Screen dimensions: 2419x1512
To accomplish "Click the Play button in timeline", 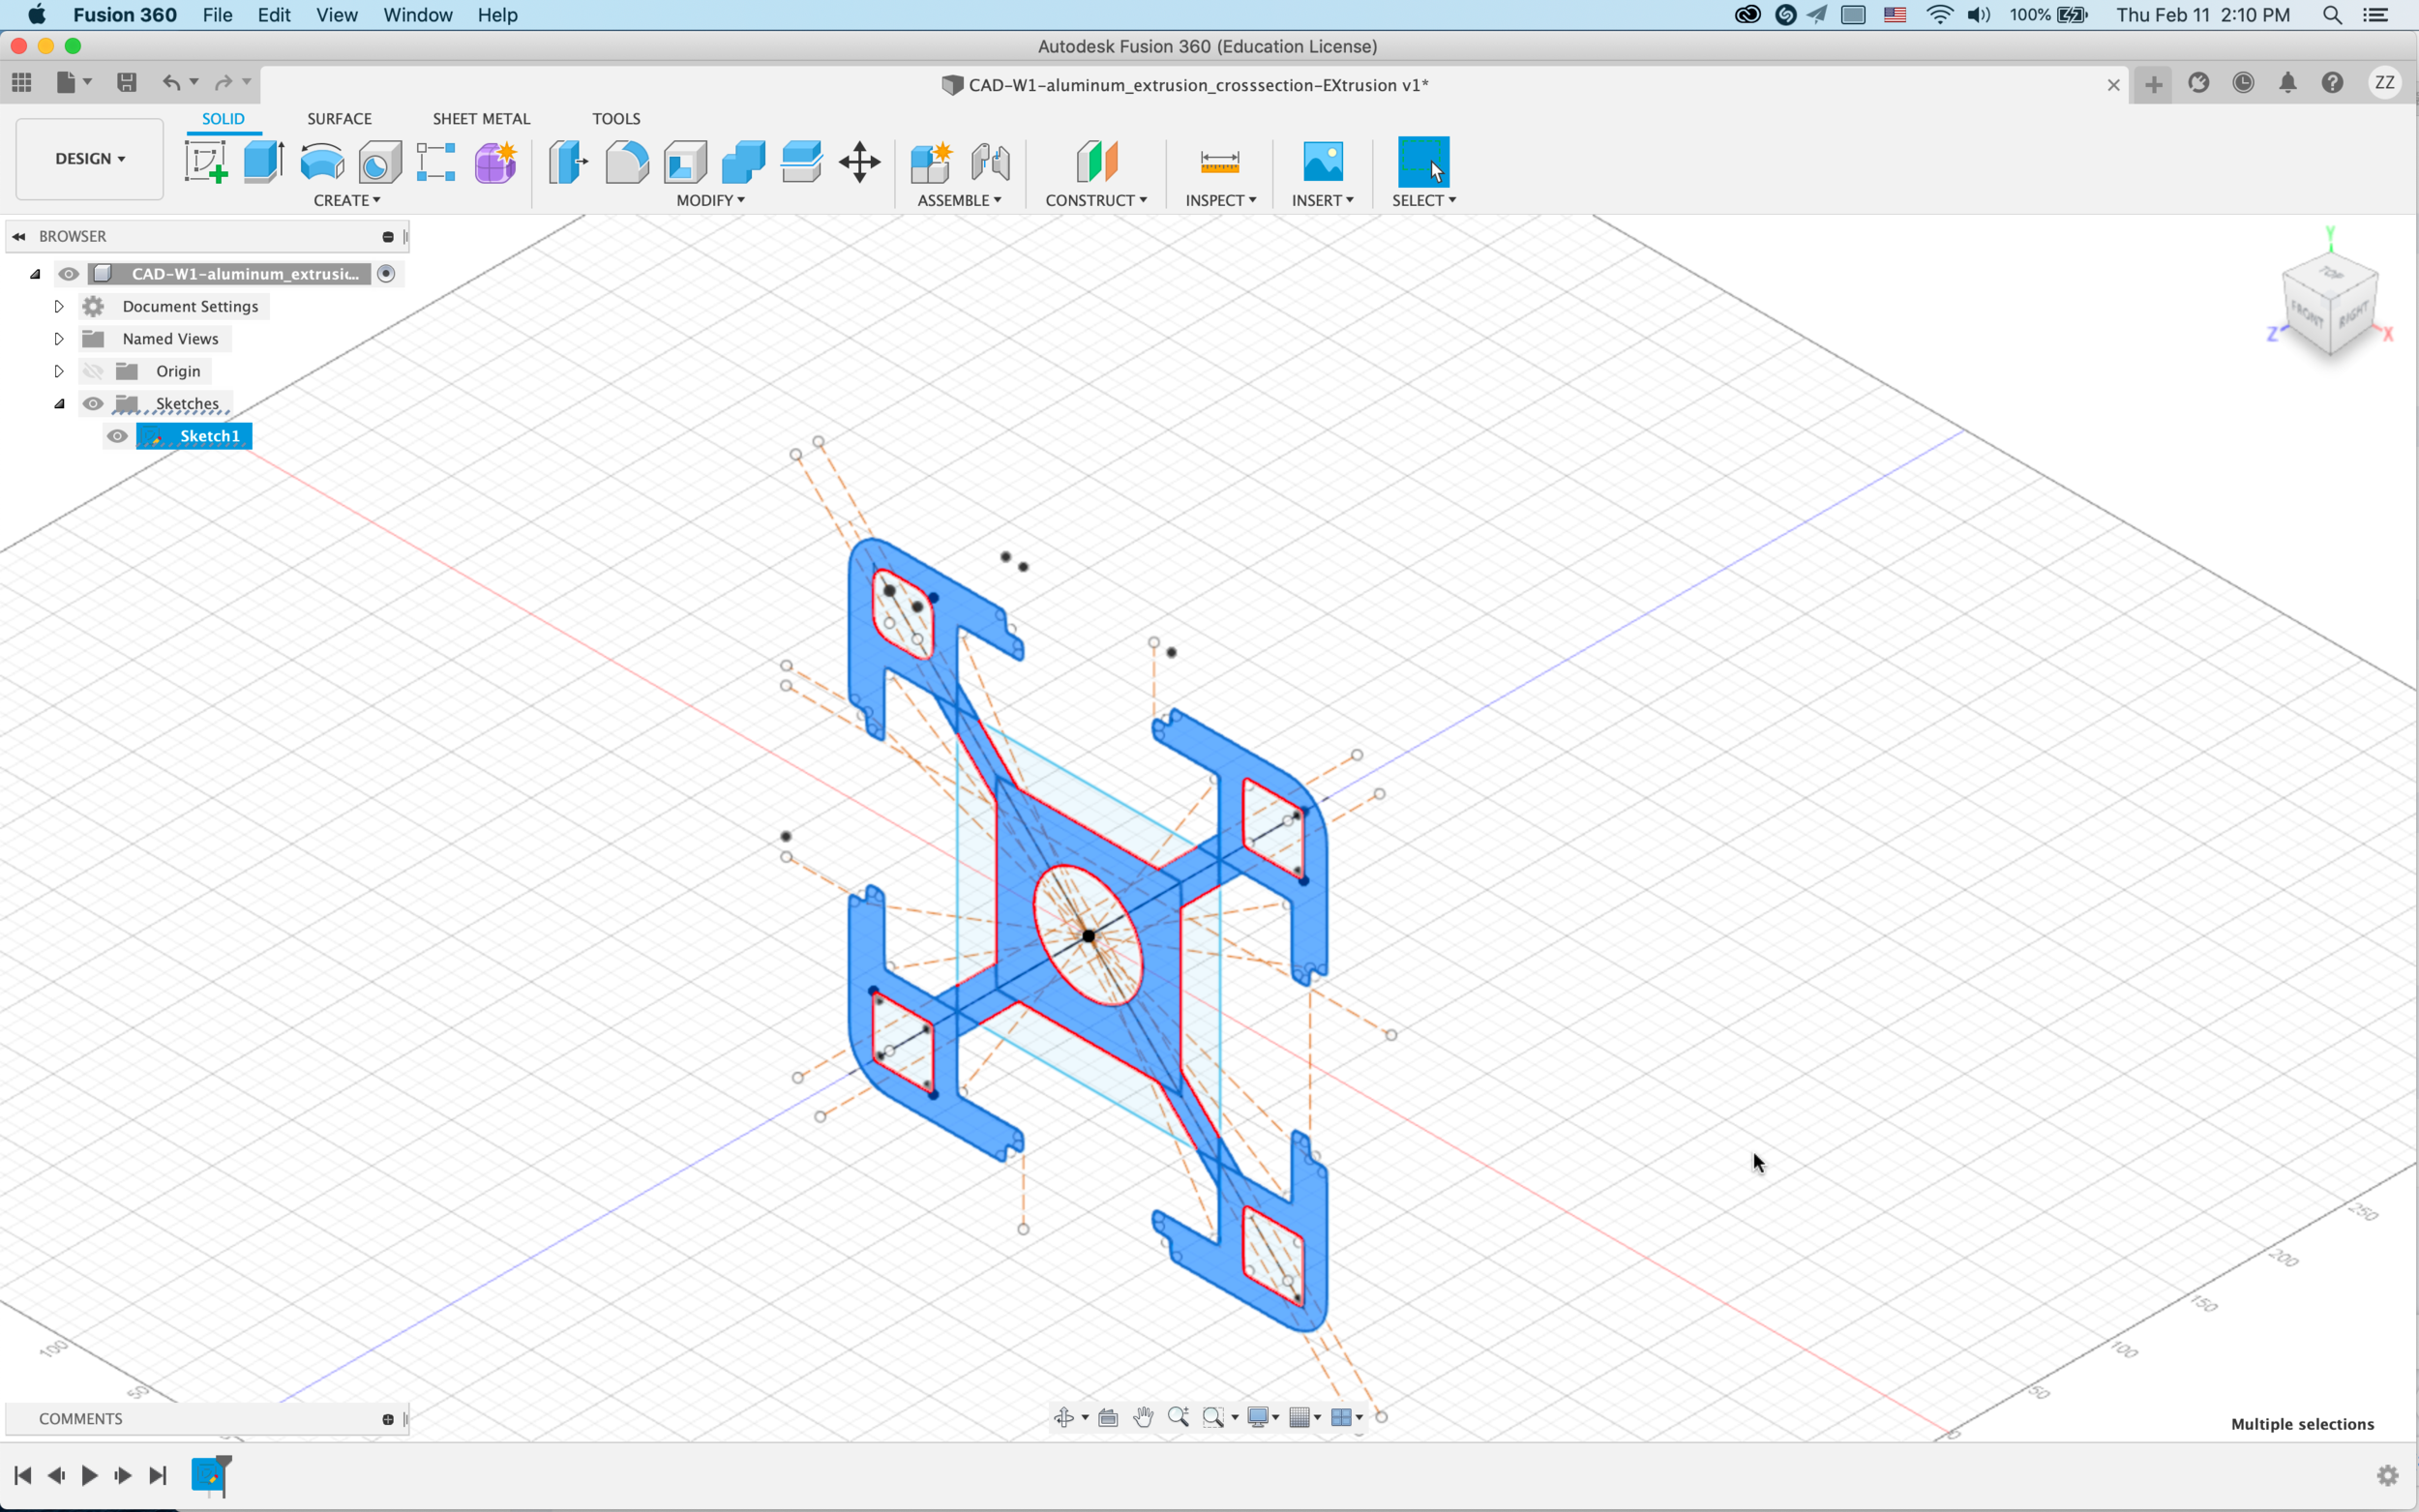I will [x=89, y=1475].
